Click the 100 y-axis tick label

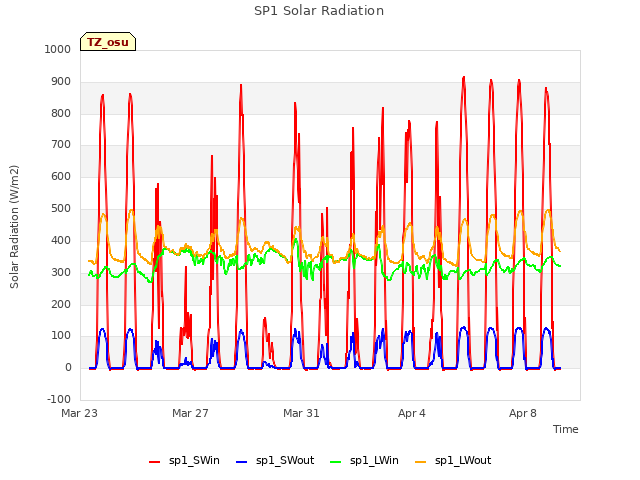click(61, 336)
